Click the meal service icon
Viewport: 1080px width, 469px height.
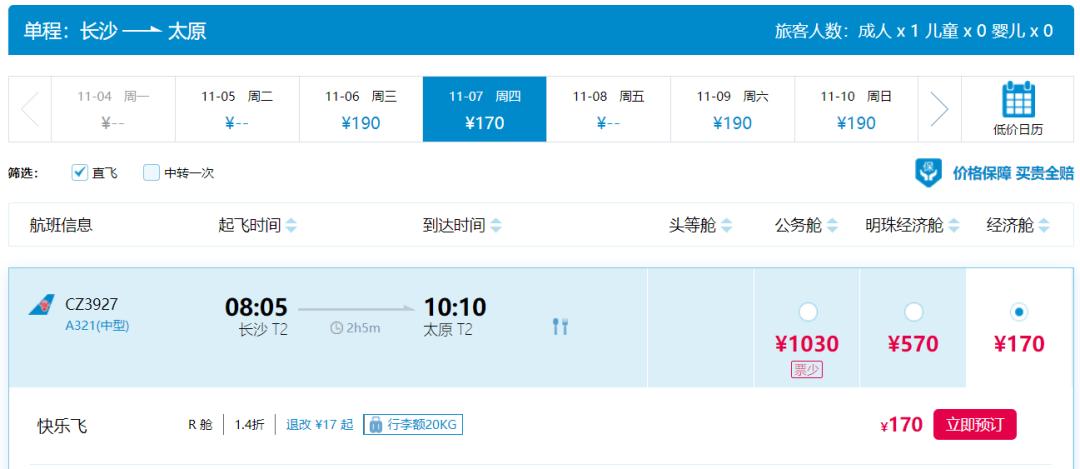tap(558, 327)
